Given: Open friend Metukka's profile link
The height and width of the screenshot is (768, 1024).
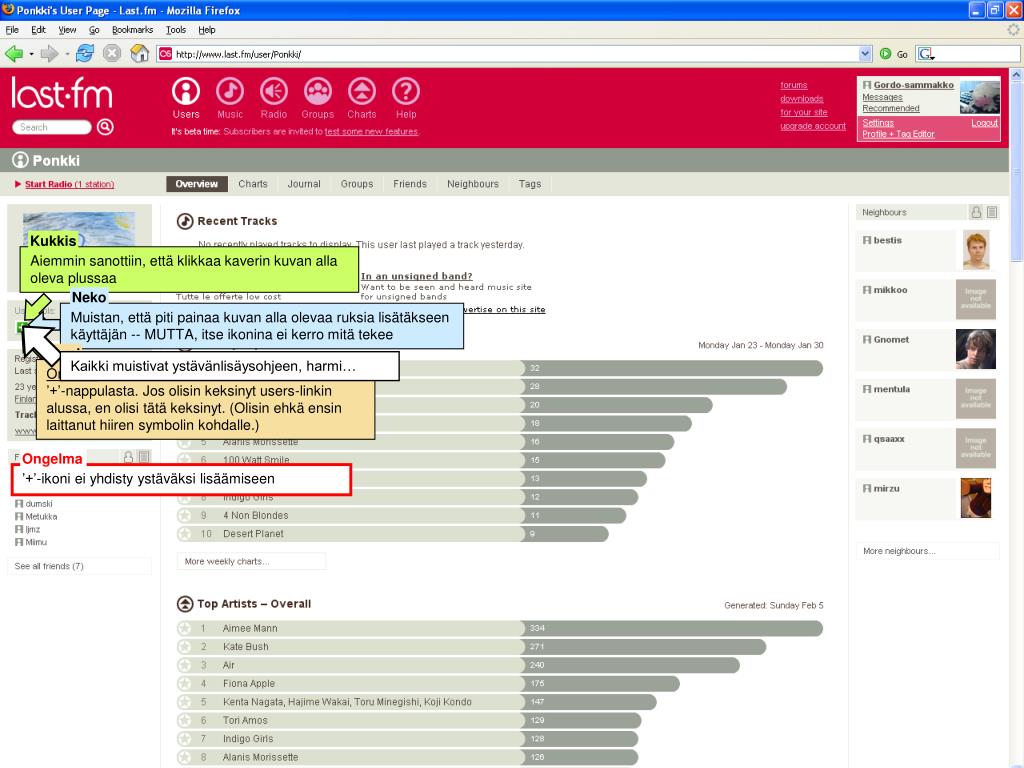Looking at the screenshot, I should [x=41, y=517].
